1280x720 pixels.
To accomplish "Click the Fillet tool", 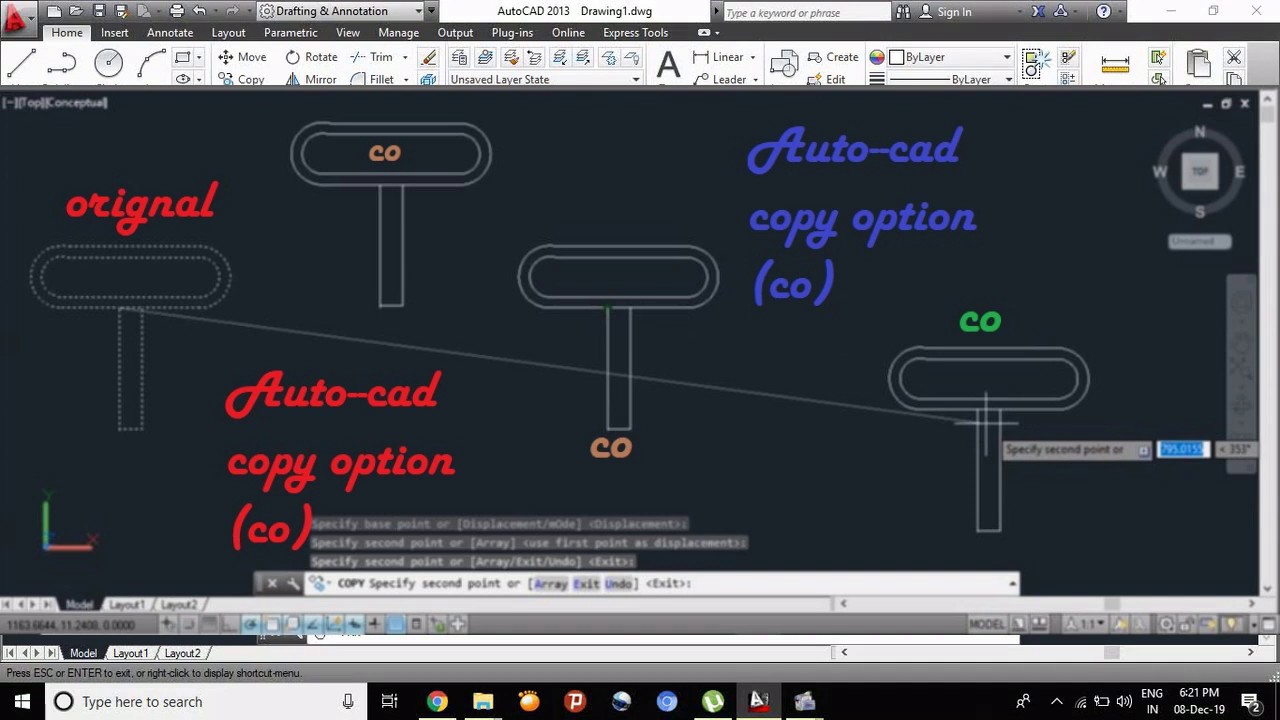I will (371, 79).
